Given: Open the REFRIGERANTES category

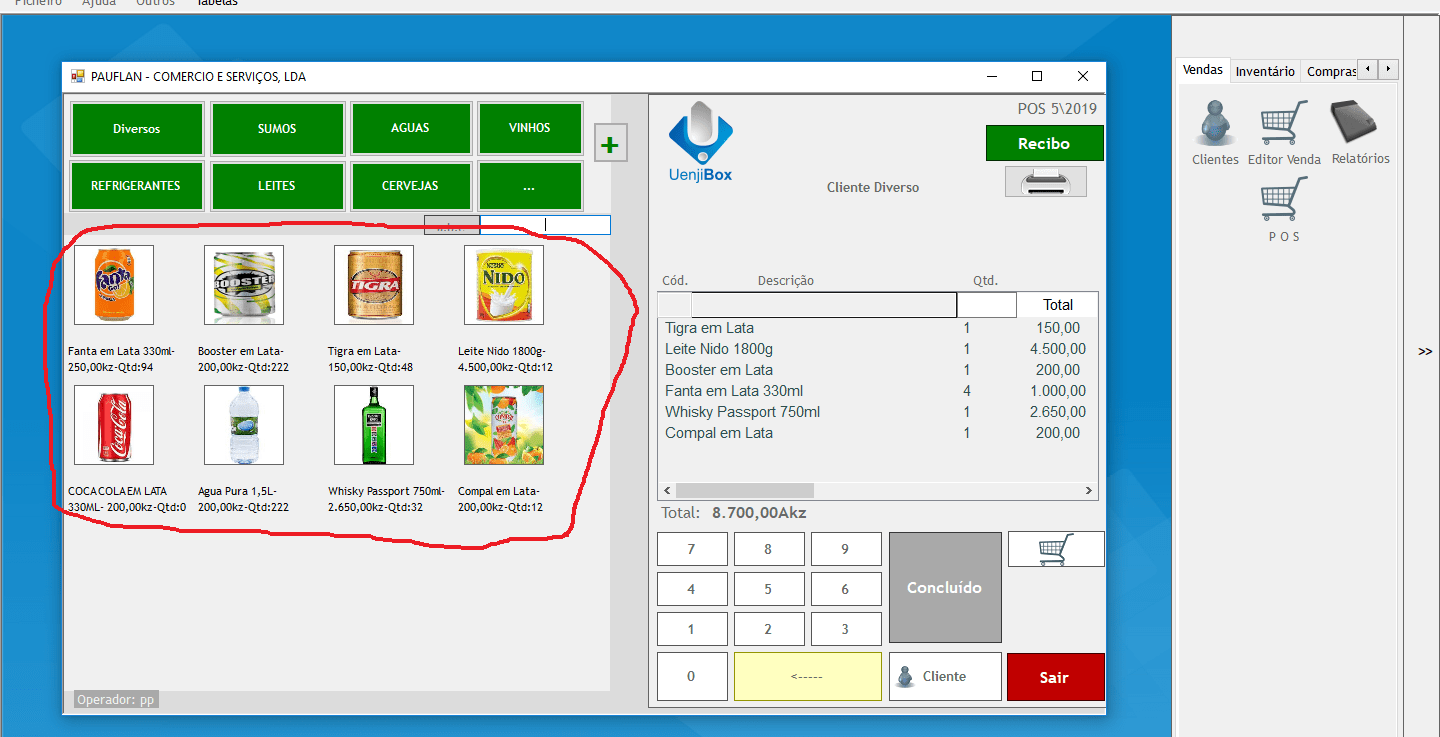Looking at the screenshot, I should point(137,185).
